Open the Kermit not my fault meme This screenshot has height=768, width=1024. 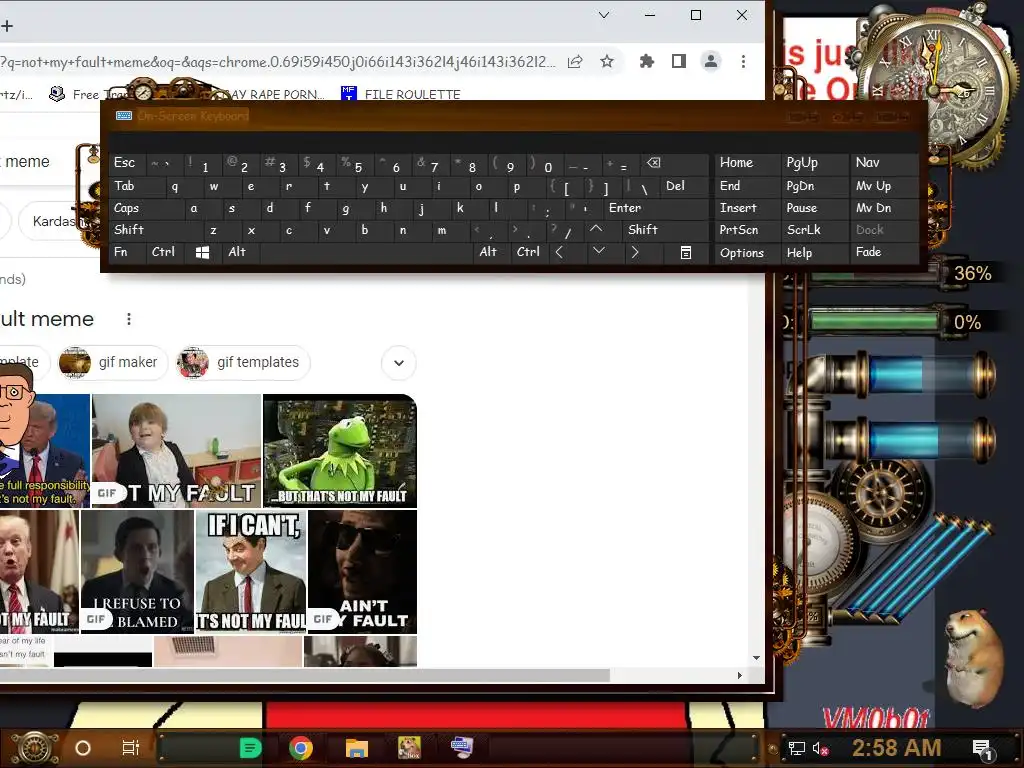point(340,451)
